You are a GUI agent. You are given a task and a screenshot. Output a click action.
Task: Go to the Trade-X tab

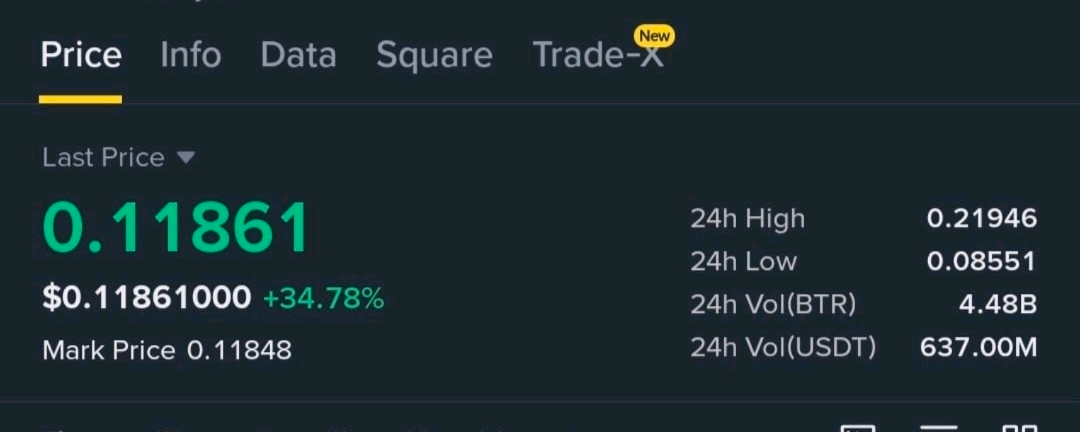[598, 55]
